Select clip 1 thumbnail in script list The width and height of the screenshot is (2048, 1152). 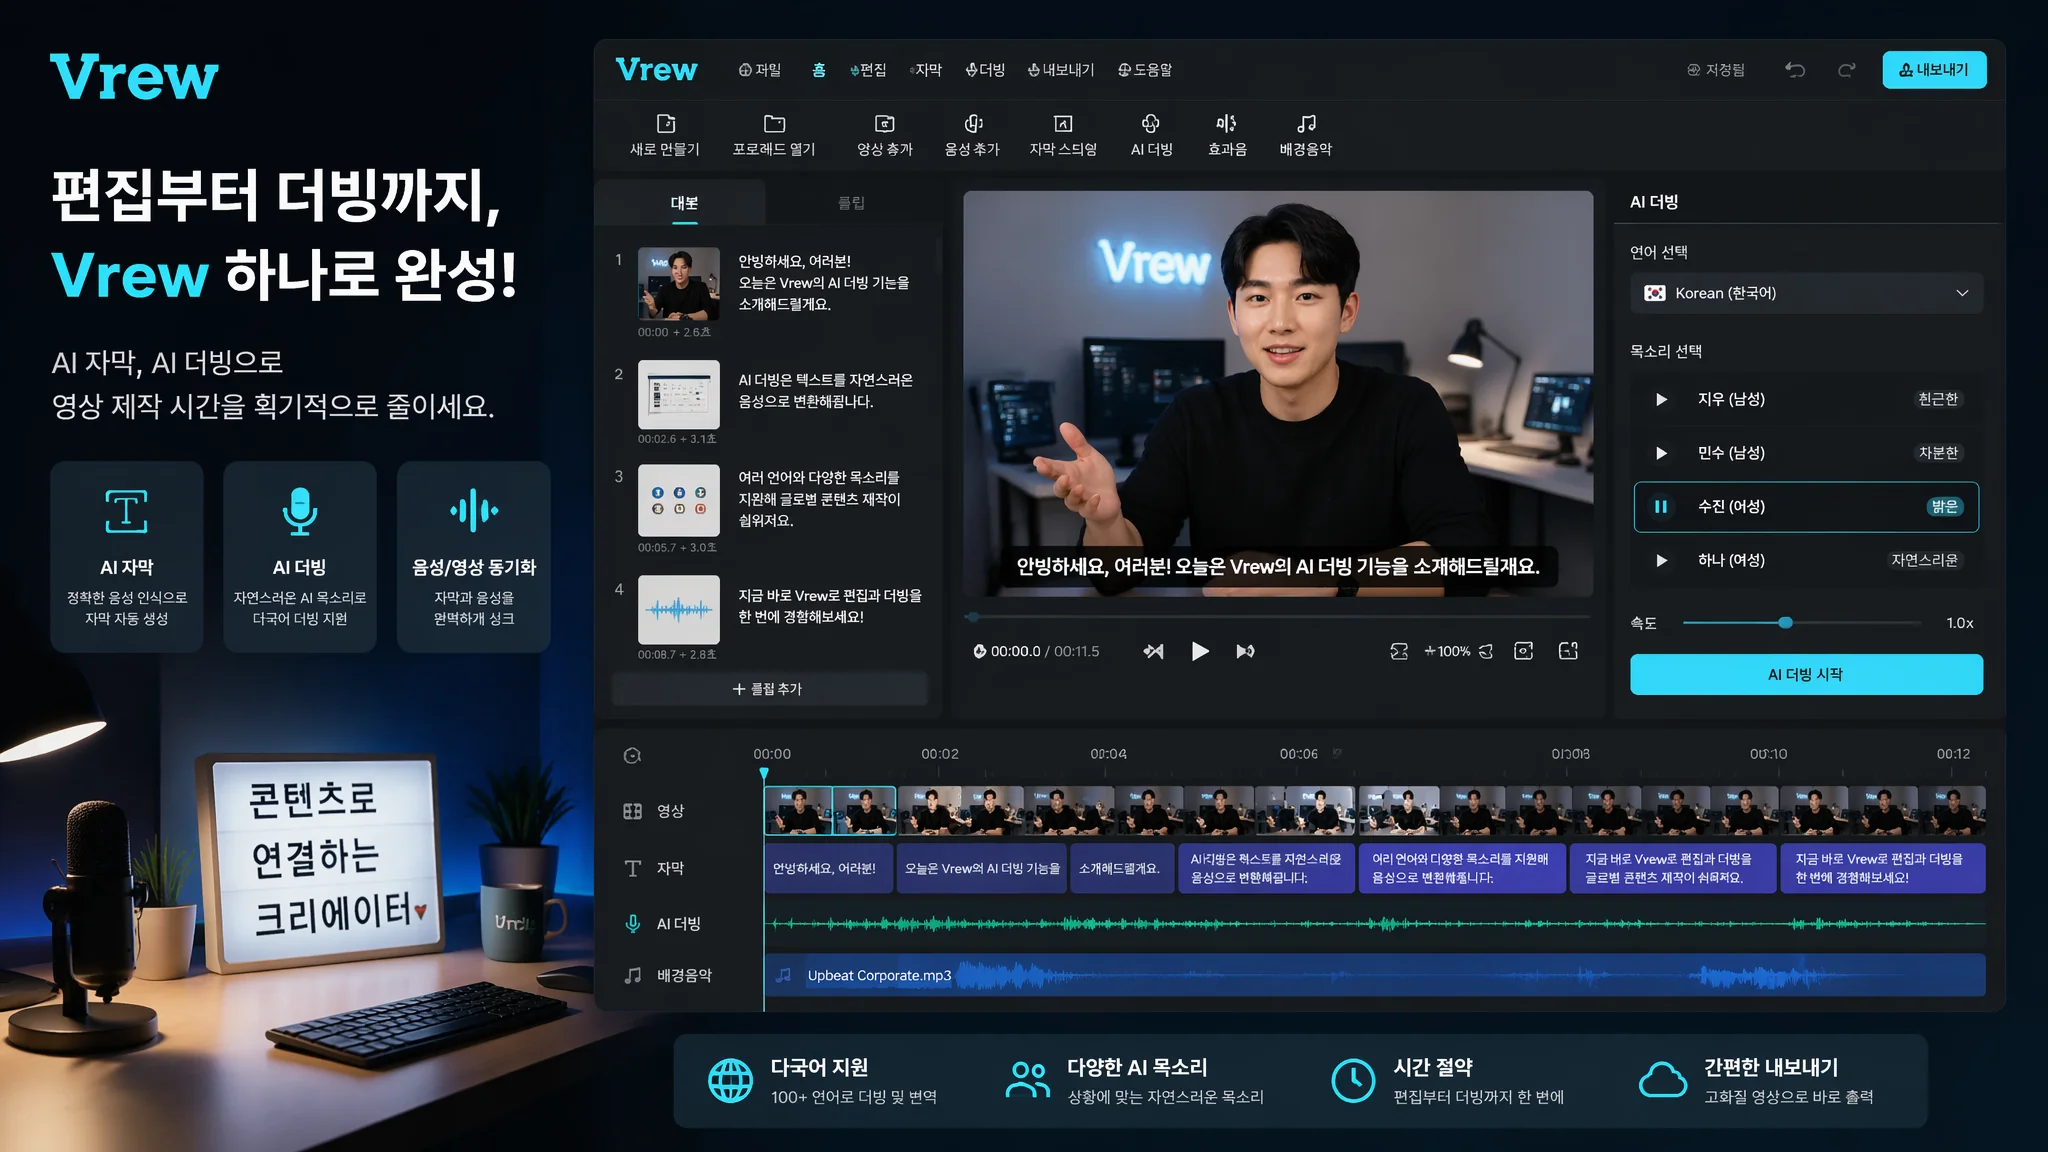pyautogui.click(x=679, y=284)
